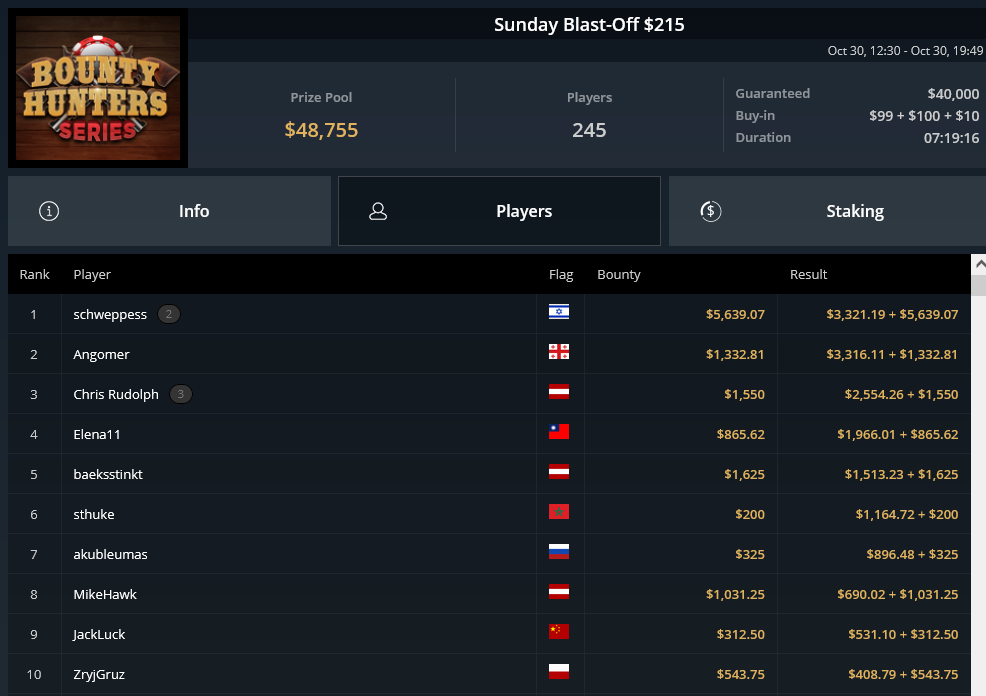Click the dollar staking icon
Screen dimensions: 986x696
[711, 211]
